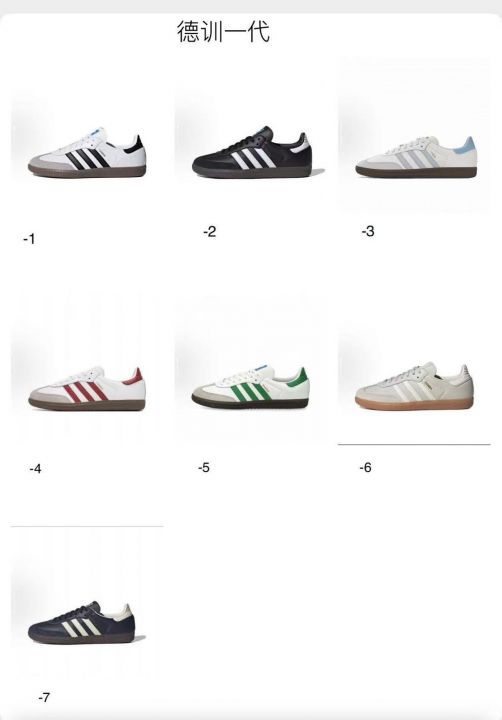Select the white sneaker with black stripes
The width and height of the screenshot is (502, 720).
87,155
